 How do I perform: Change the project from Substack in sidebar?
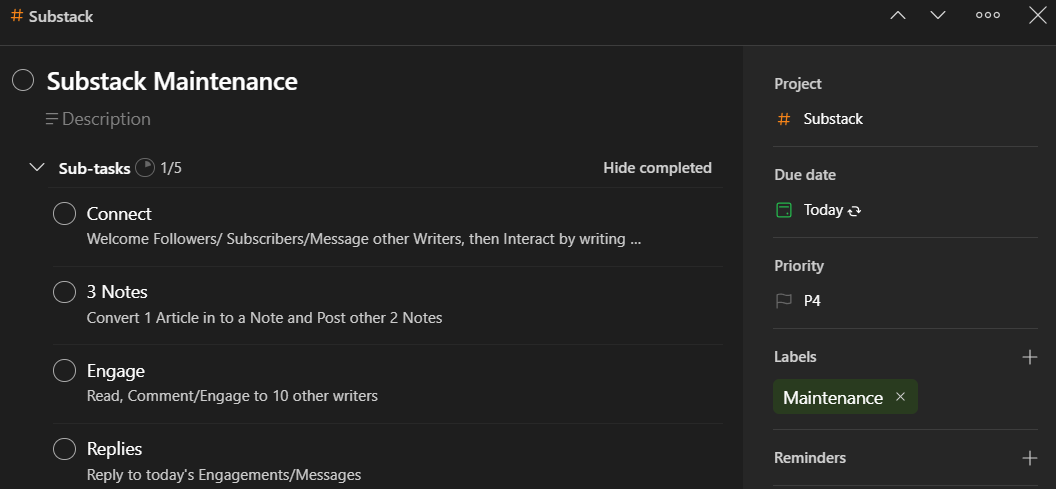click(x=833, y=119)
